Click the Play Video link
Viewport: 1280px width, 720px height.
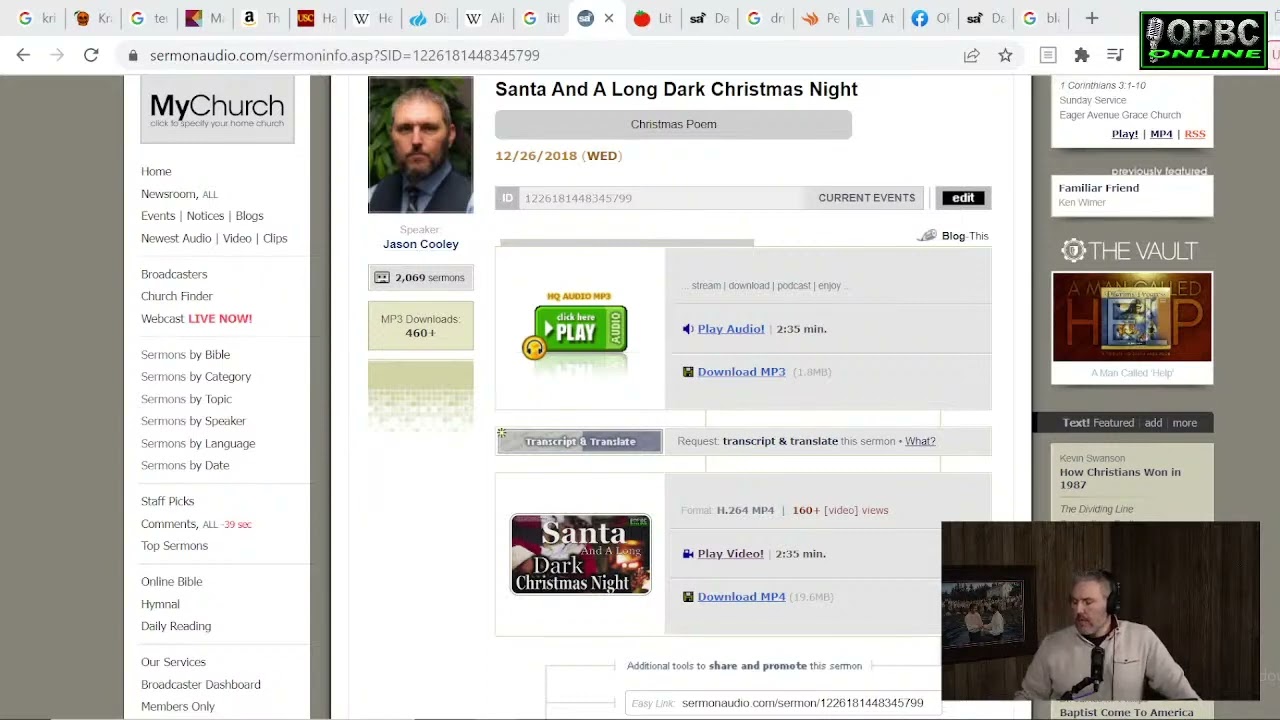pyautogui.click(x=730, y=554)
